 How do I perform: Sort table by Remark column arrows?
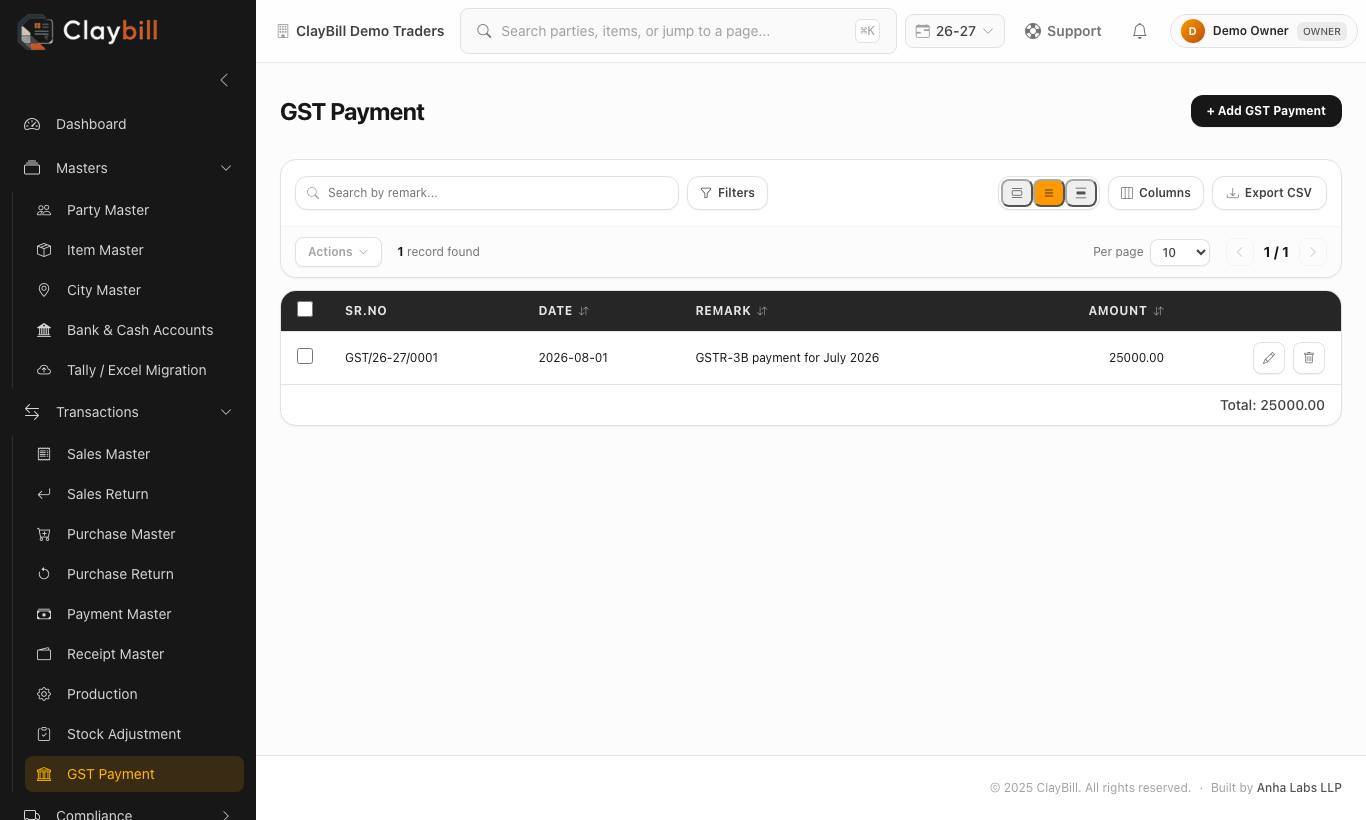click(762, 311)
